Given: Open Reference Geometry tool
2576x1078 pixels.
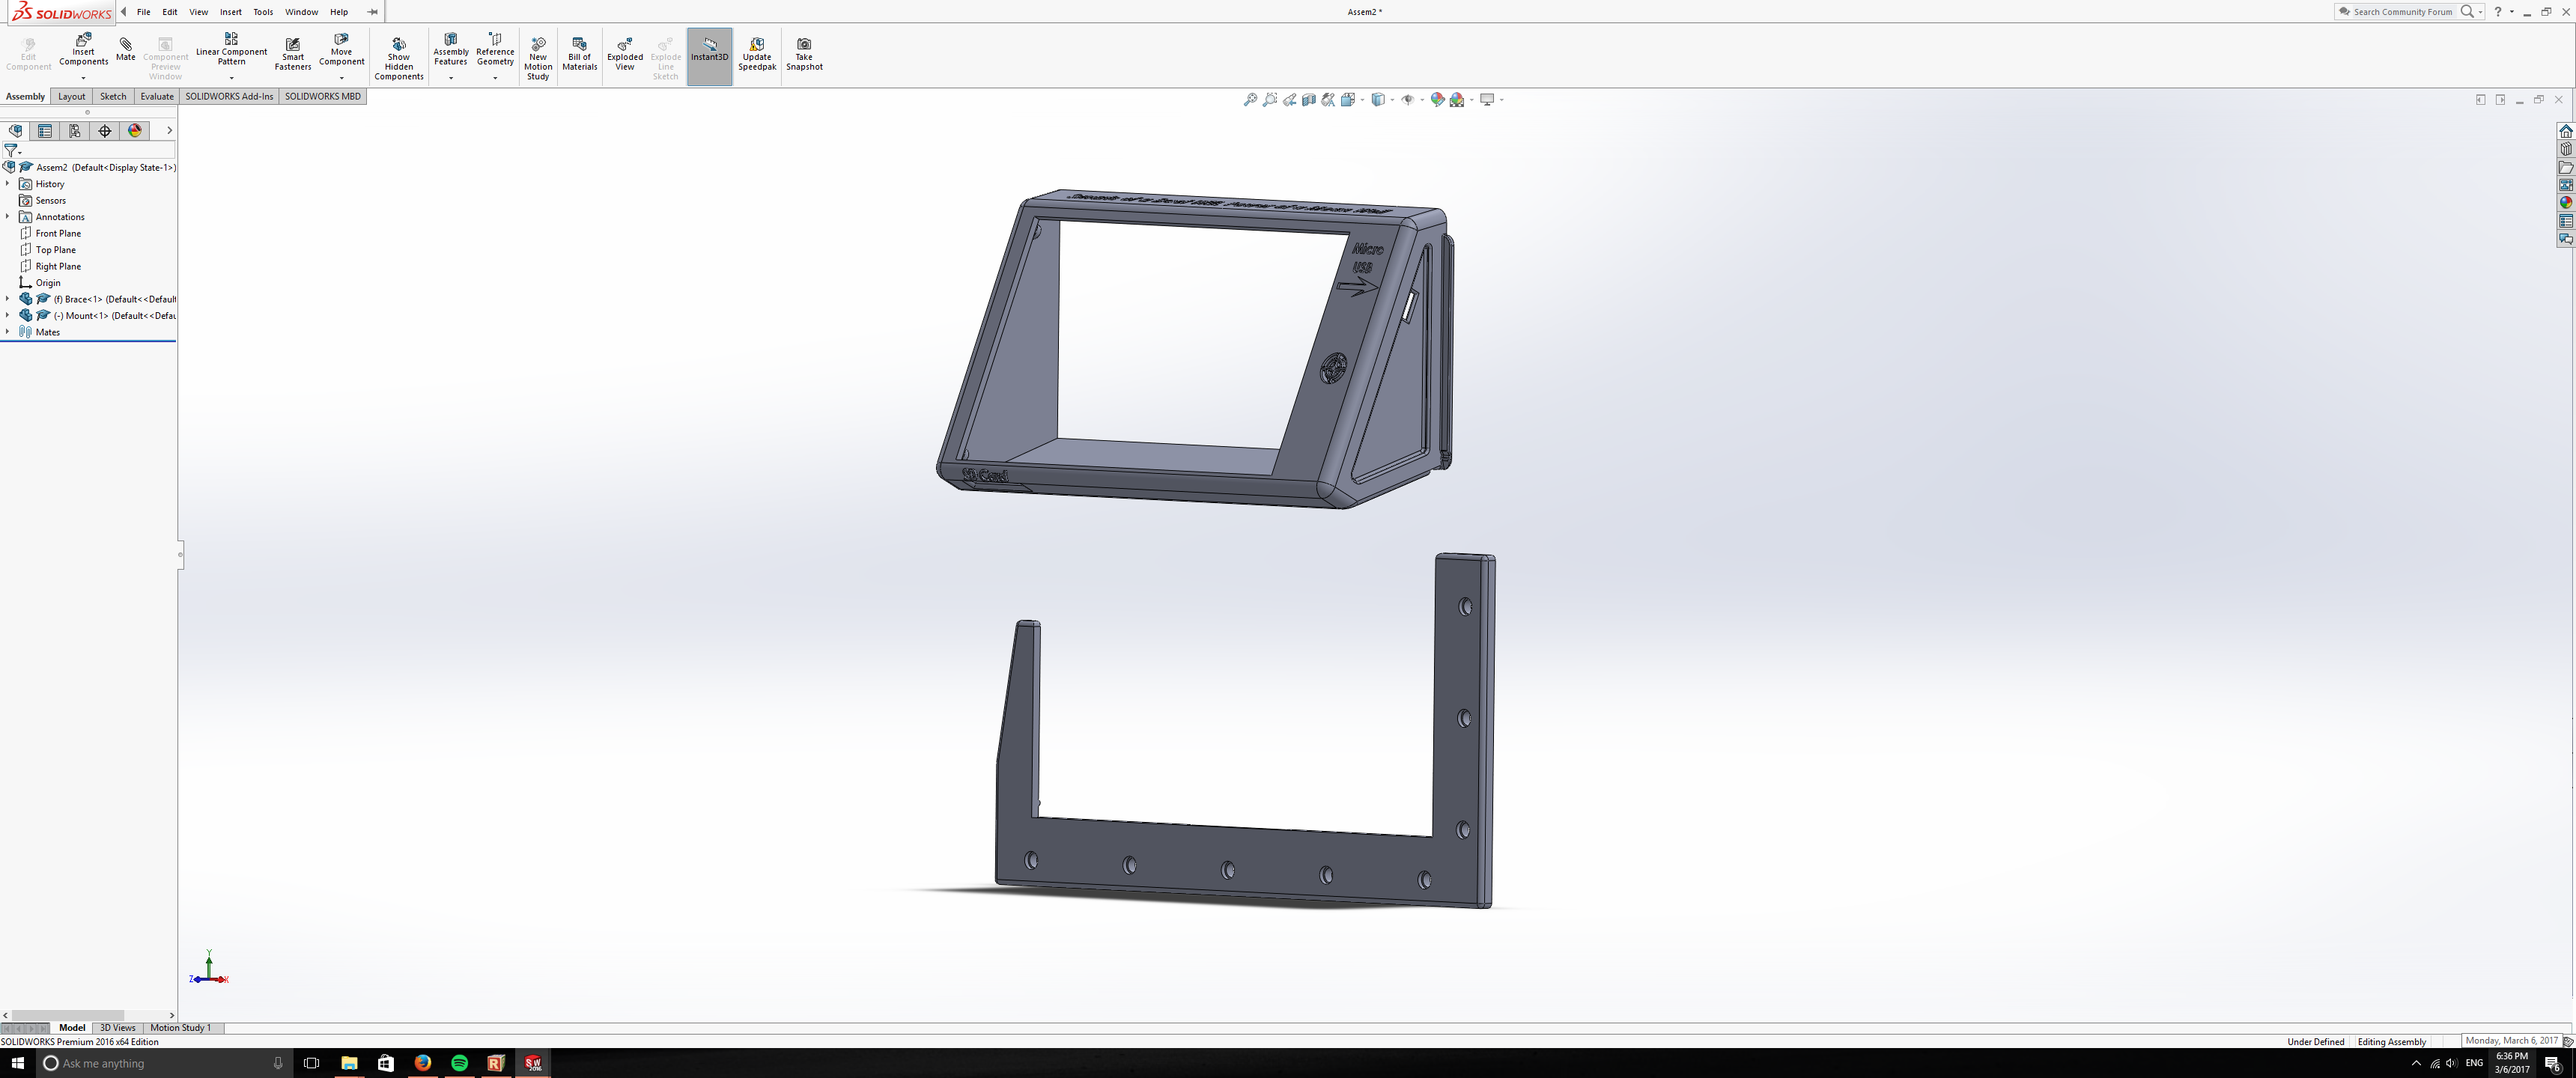Looking at the screenshot, I should (x=495, y=50).
